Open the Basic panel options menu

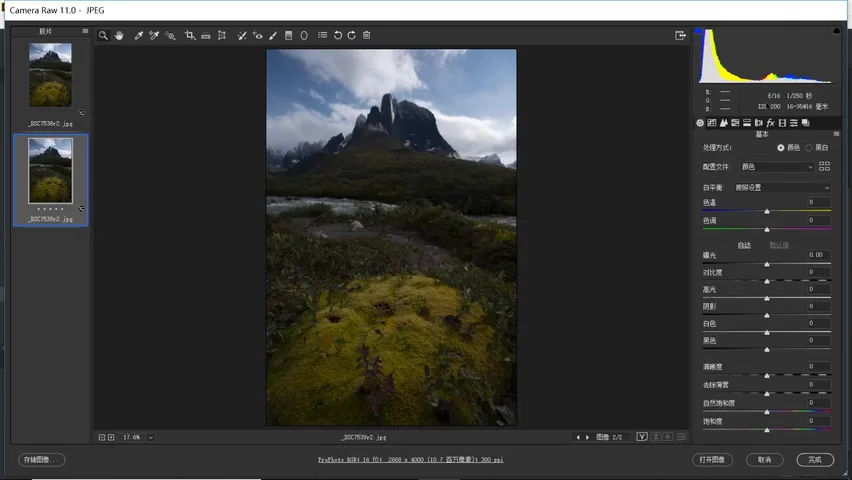pos(836,134)
